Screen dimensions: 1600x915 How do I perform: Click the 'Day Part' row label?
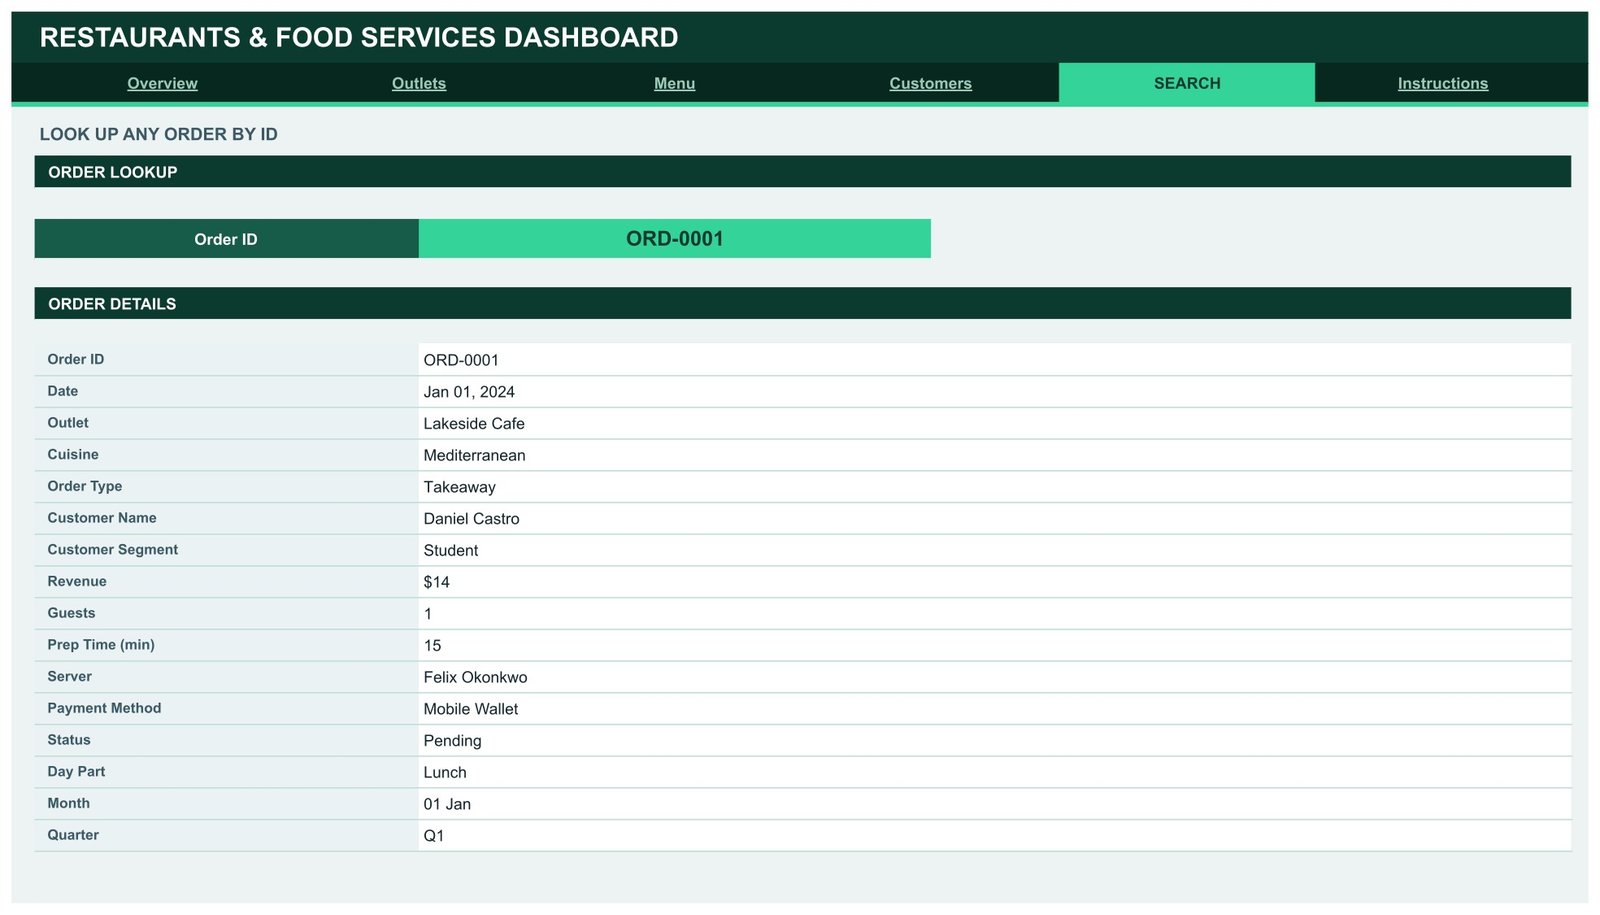(x=76, y=772)
